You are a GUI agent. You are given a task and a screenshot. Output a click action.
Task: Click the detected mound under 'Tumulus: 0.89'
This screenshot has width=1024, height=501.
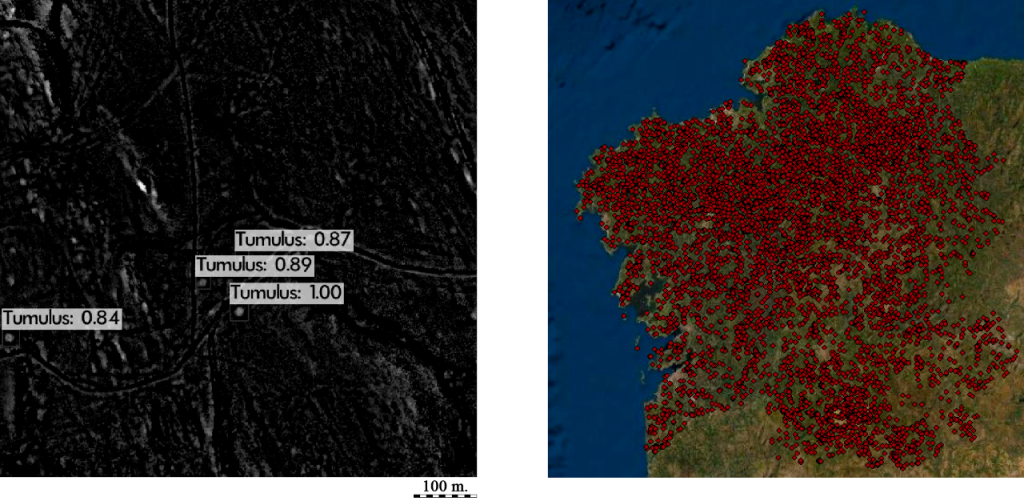pyautogui.click(x=203, y=283)
